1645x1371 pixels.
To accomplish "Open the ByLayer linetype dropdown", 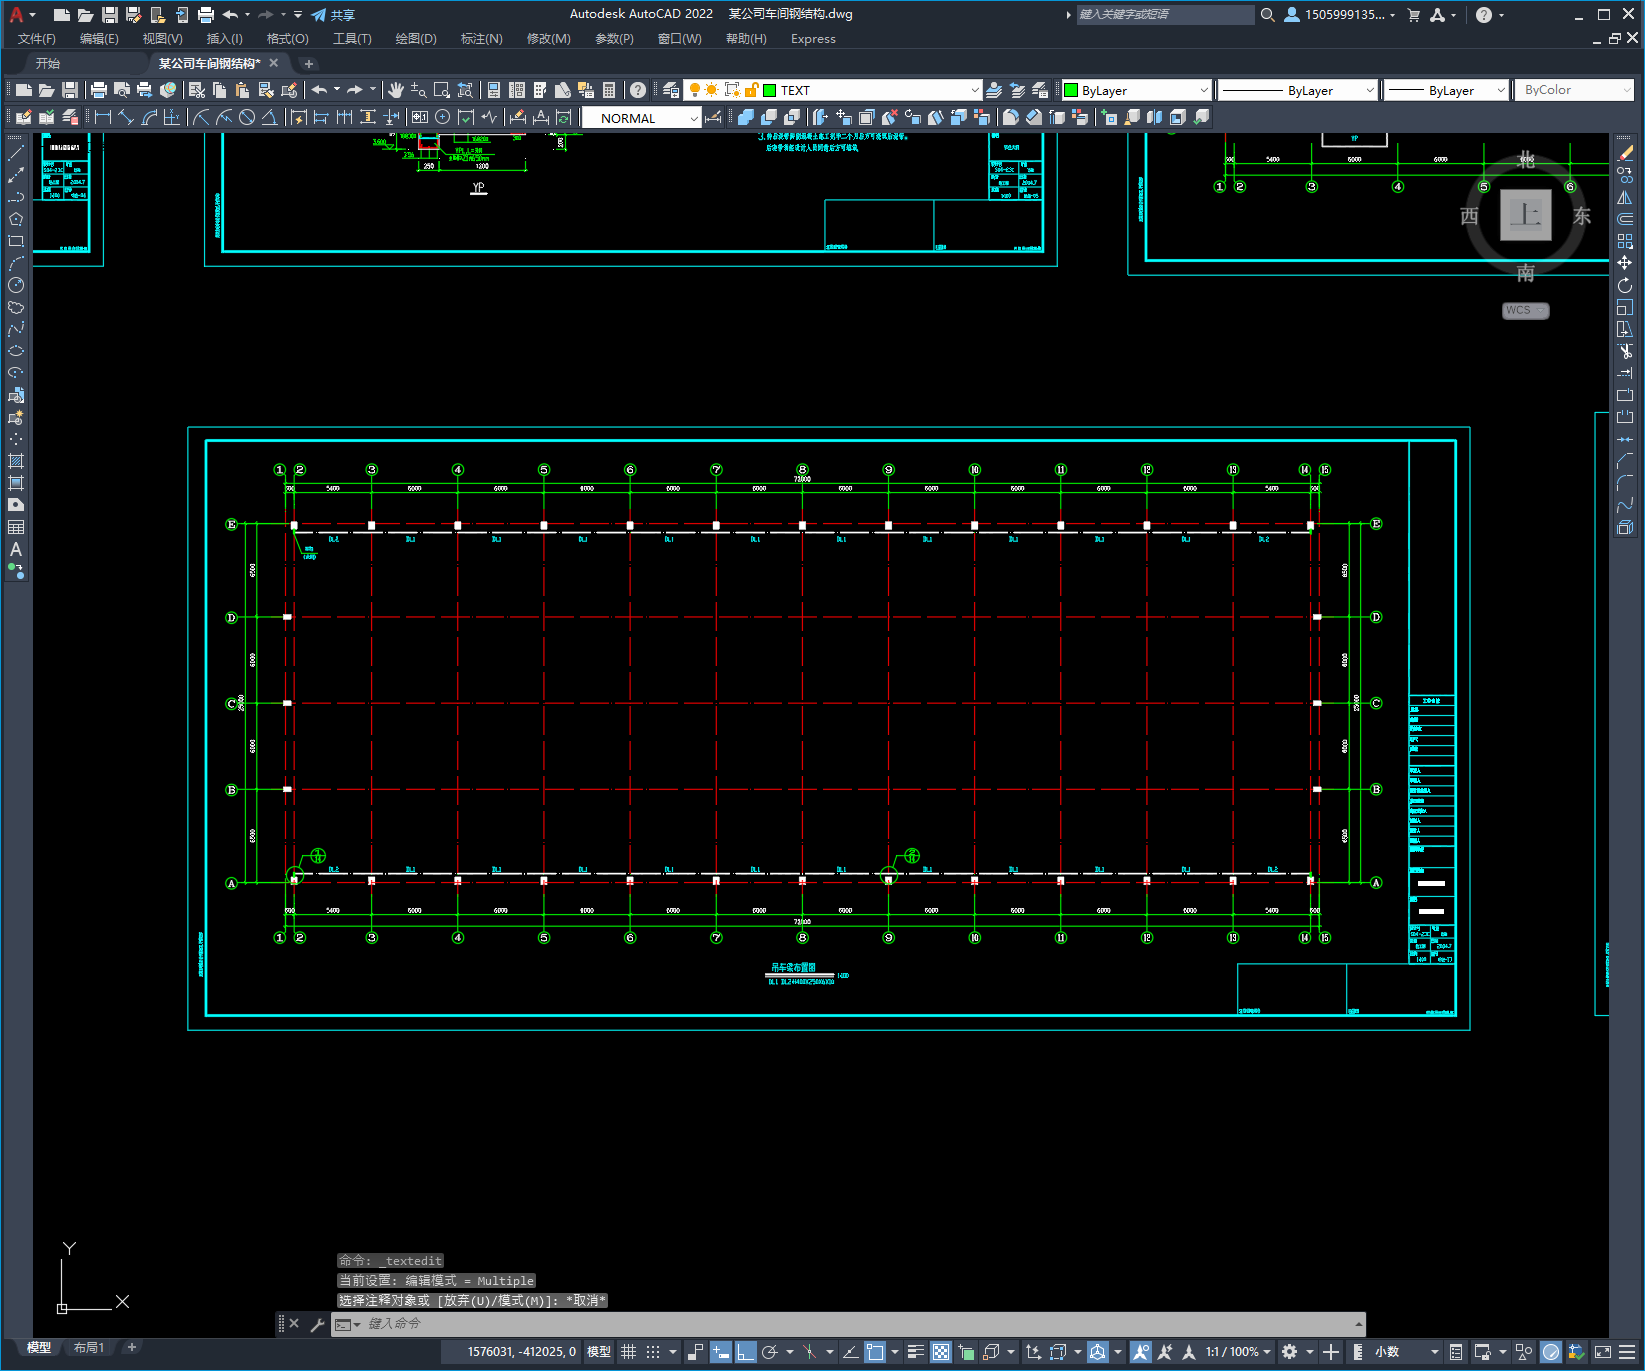I will (1369, 90).
